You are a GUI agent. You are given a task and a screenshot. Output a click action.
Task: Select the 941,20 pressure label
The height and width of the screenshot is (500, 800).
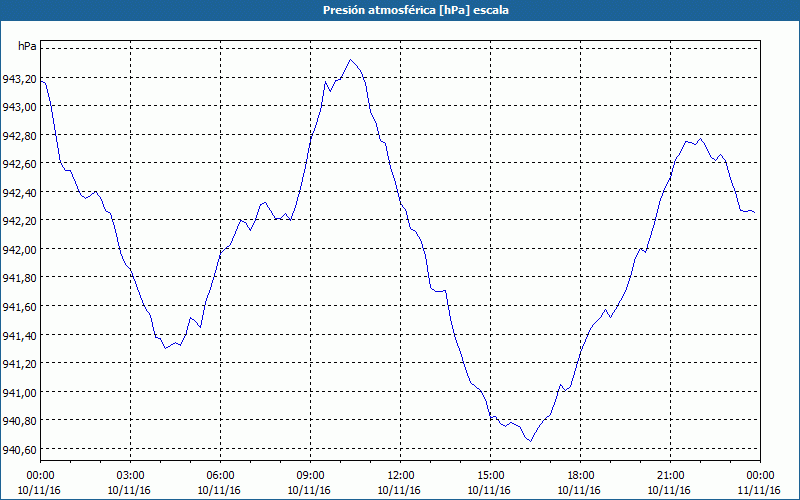[19, 364]
